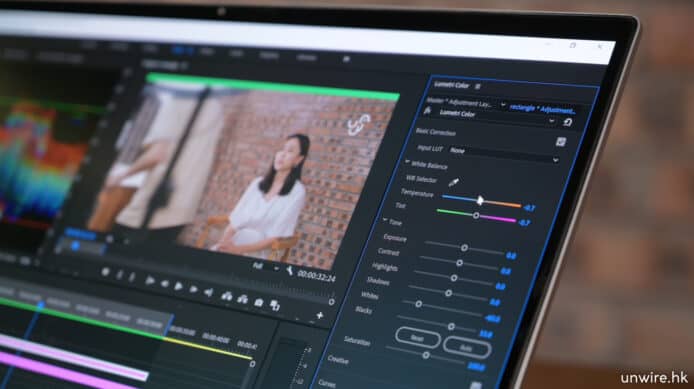Click the timeline horizontal zoom scroll handle
The image size is (694, 389).
[252, 364]
